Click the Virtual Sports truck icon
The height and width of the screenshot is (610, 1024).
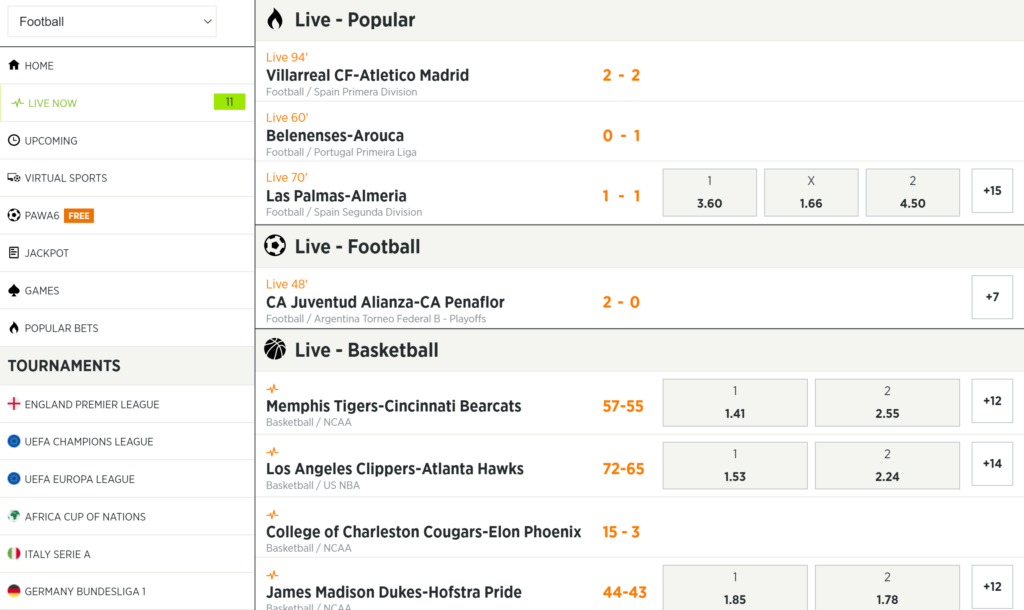click(14, 178)
